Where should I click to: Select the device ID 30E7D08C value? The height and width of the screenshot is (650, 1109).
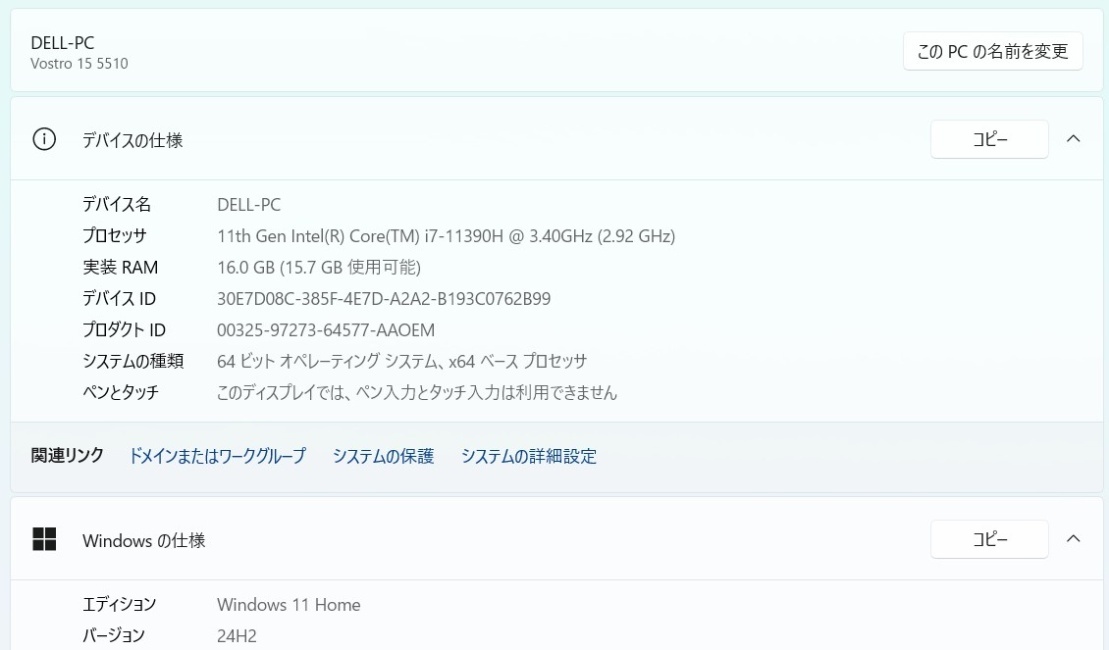(x=384, y=298)
